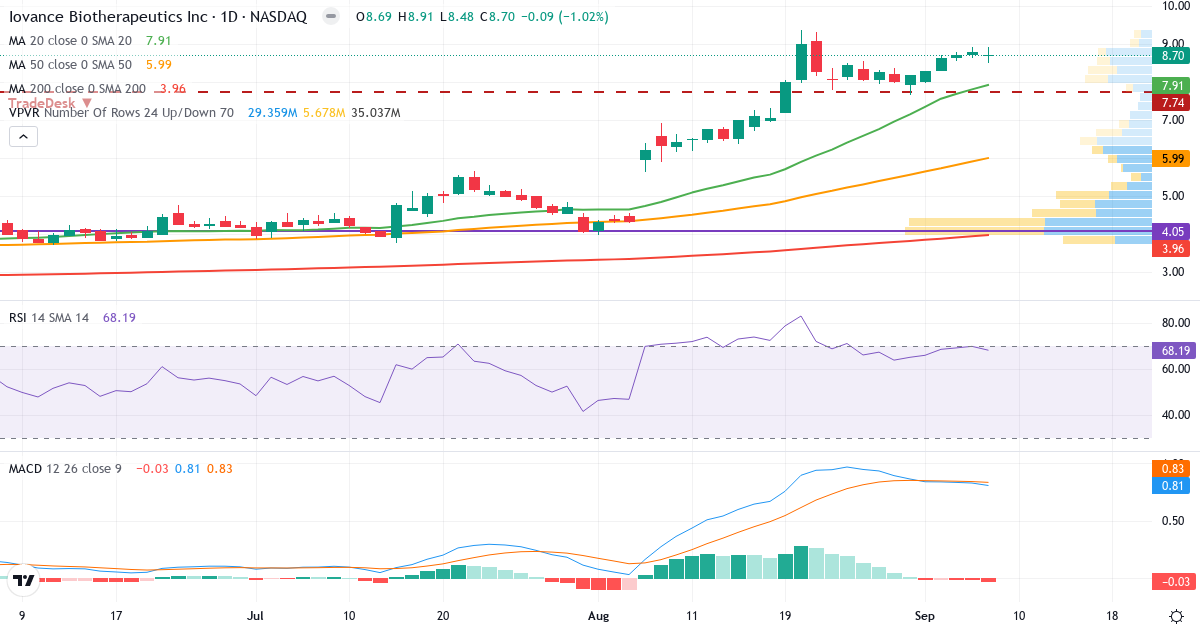The image size is (1200, 630).
Task: Click the '0.50' MACD axis level
Action: point(1175,520)
